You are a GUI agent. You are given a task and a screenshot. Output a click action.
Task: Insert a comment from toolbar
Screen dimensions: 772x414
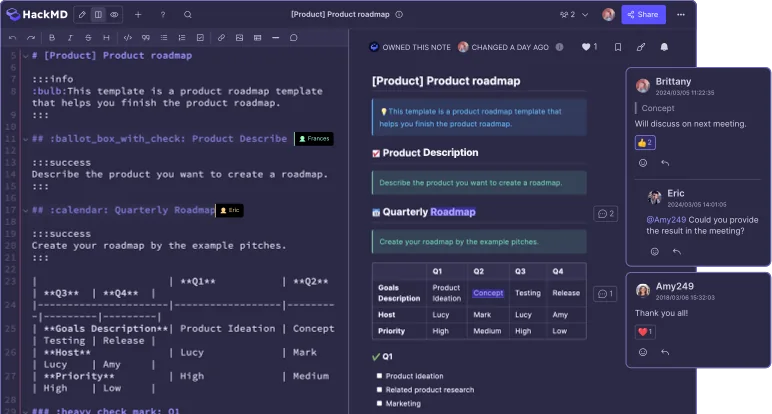point(293,38)
